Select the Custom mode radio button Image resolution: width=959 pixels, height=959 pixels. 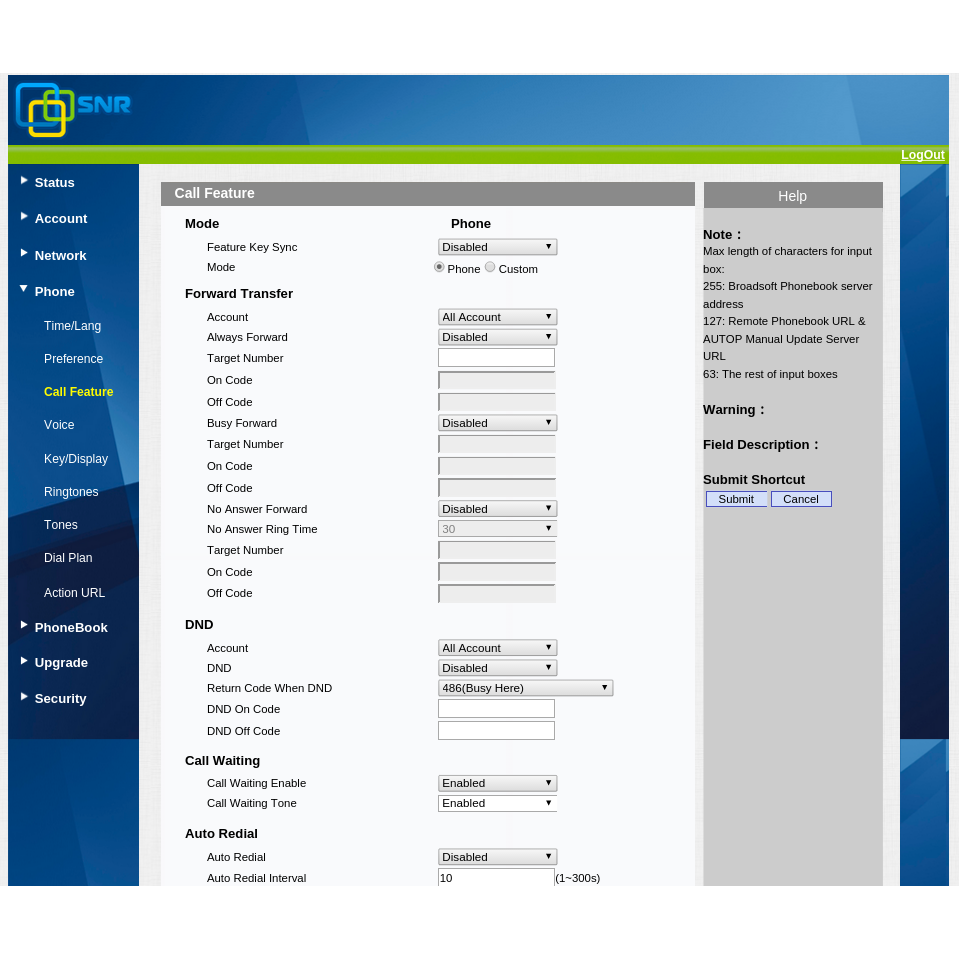pyautogui.click(x=490, y=267)
